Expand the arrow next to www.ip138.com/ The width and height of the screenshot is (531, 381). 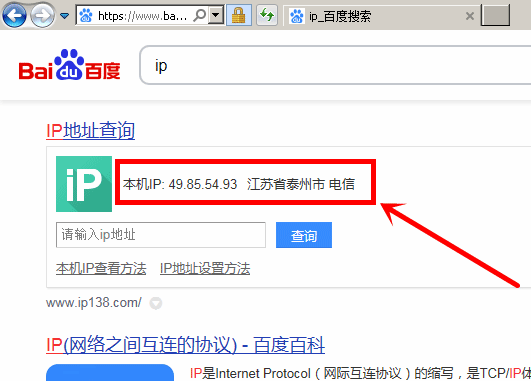click(x=156, y=303)
